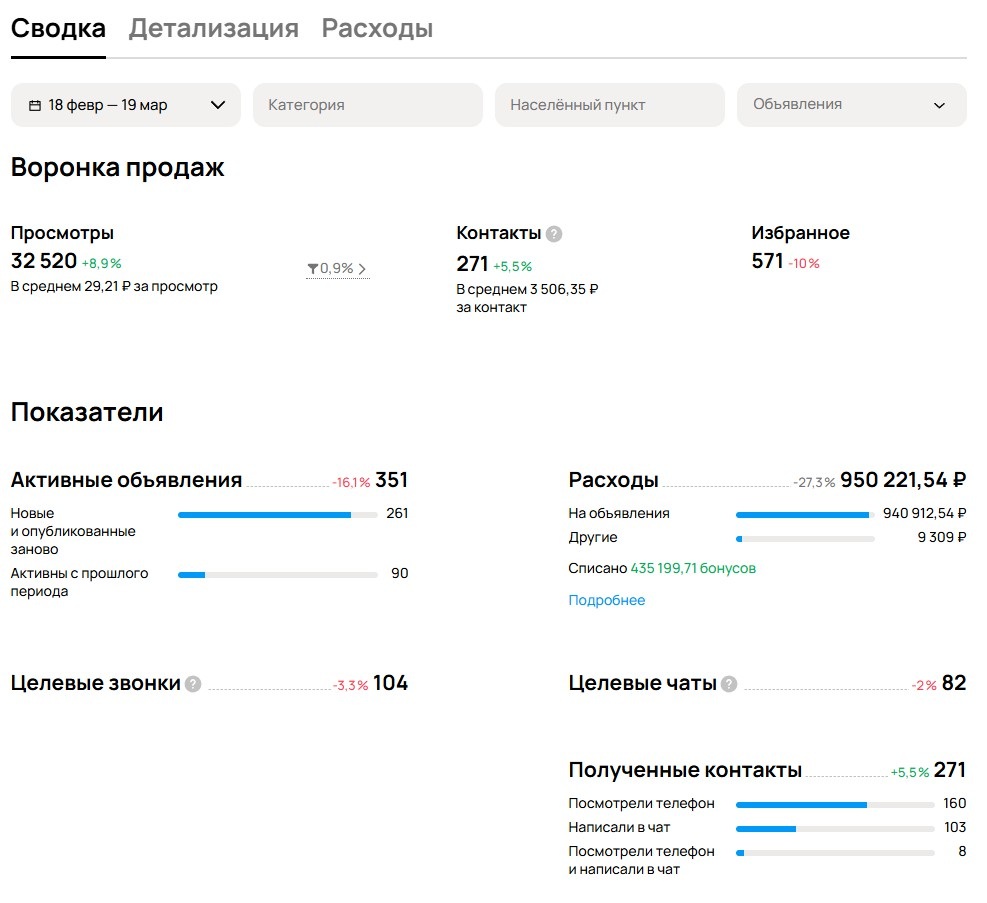Click the Показатели heading
The image size is (987, 903).
pyautogui.click(x=87, y=412)
